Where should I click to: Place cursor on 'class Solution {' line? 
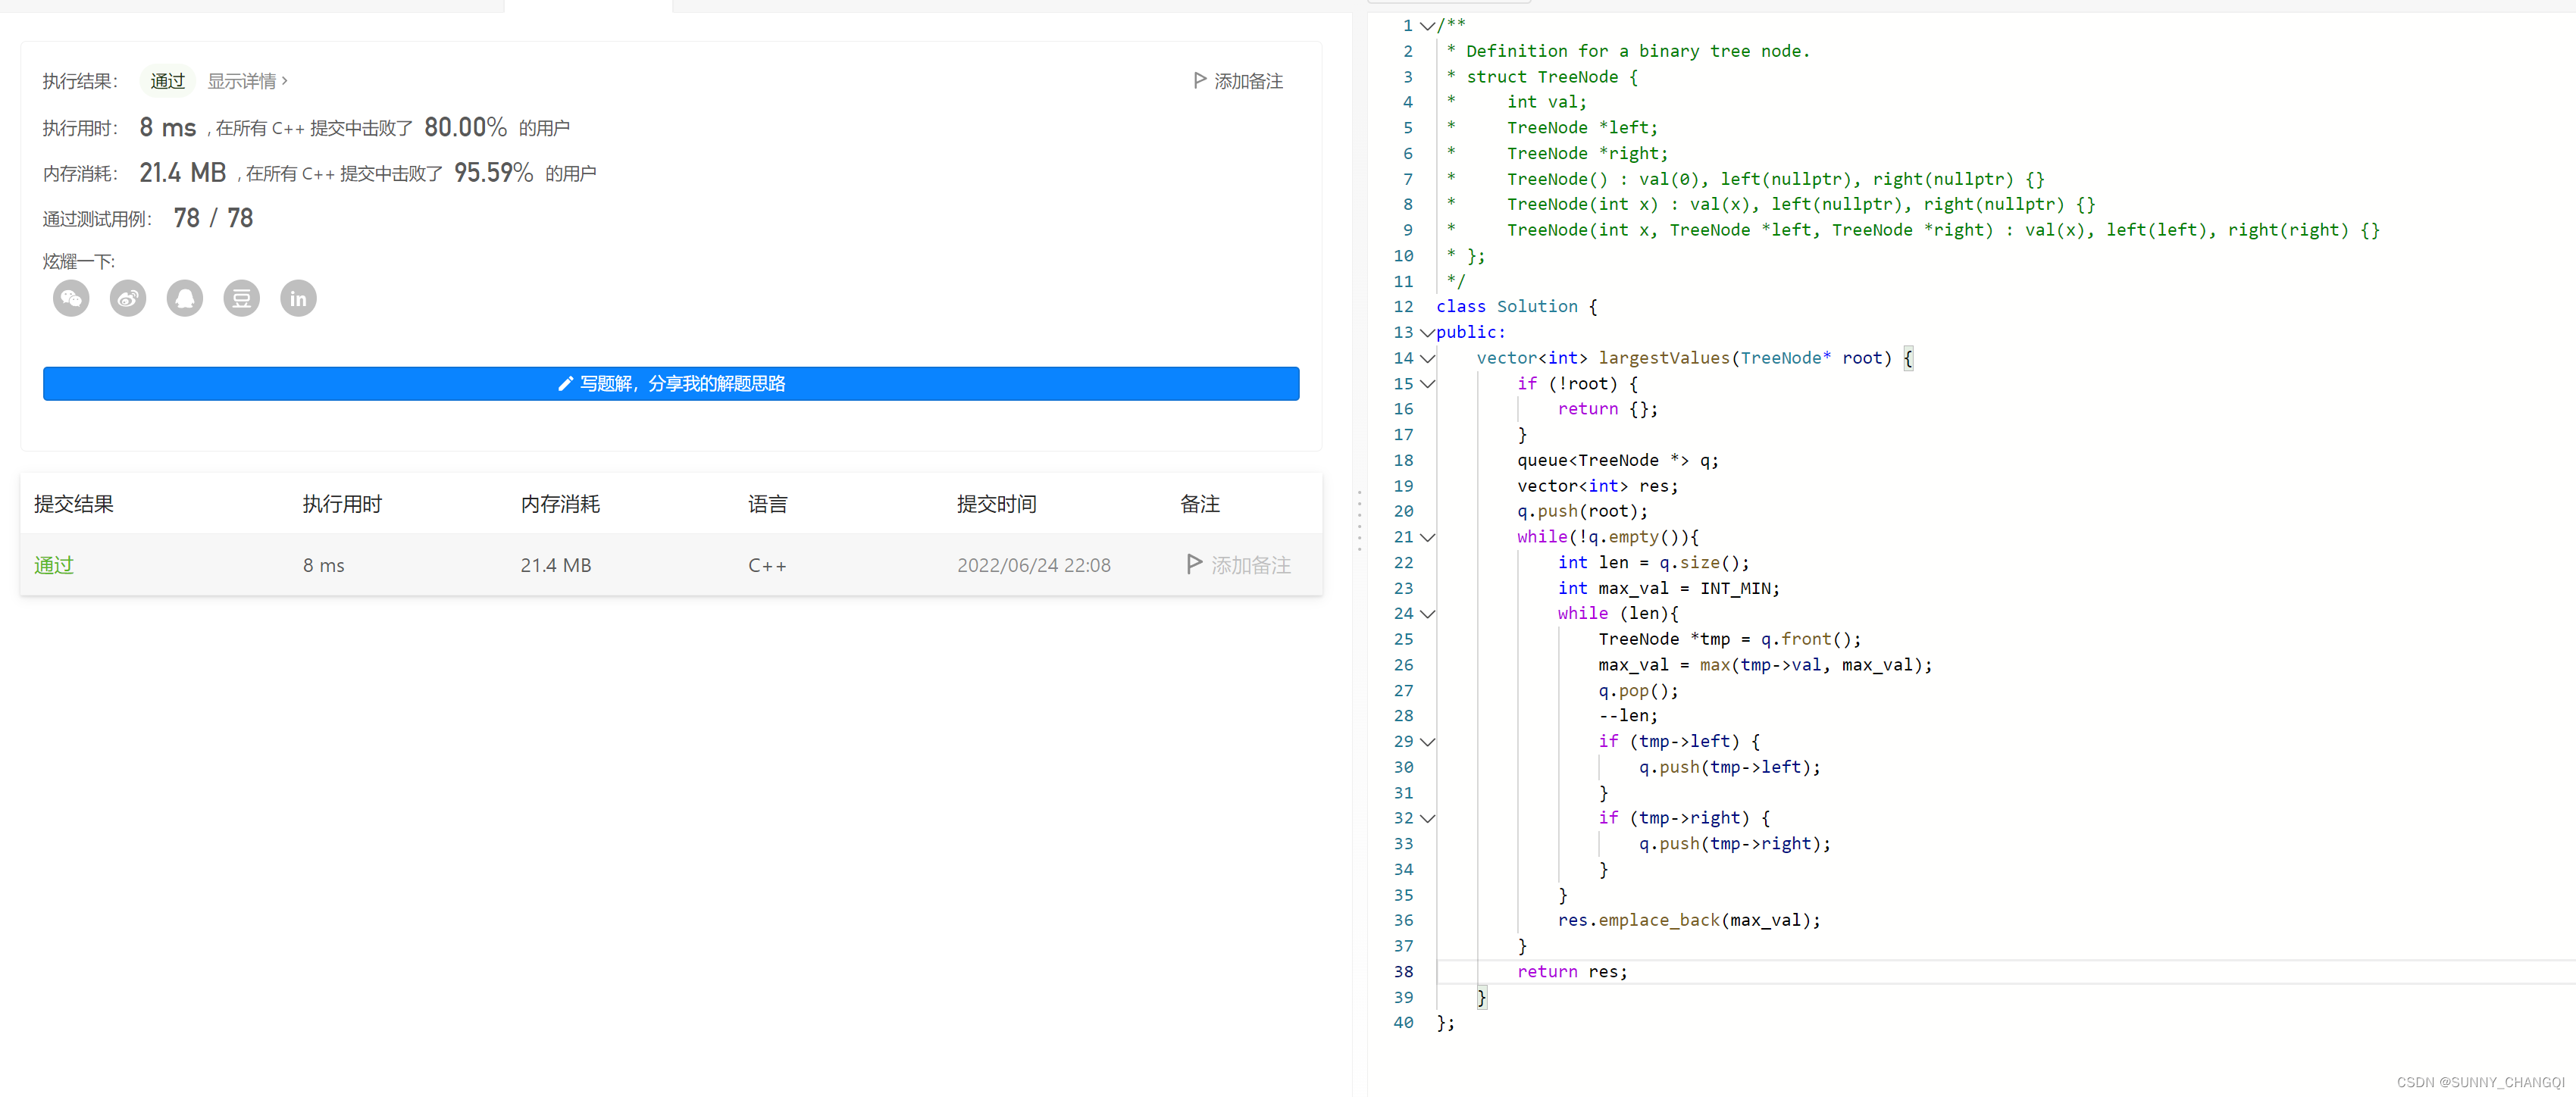coord(1516,307)
